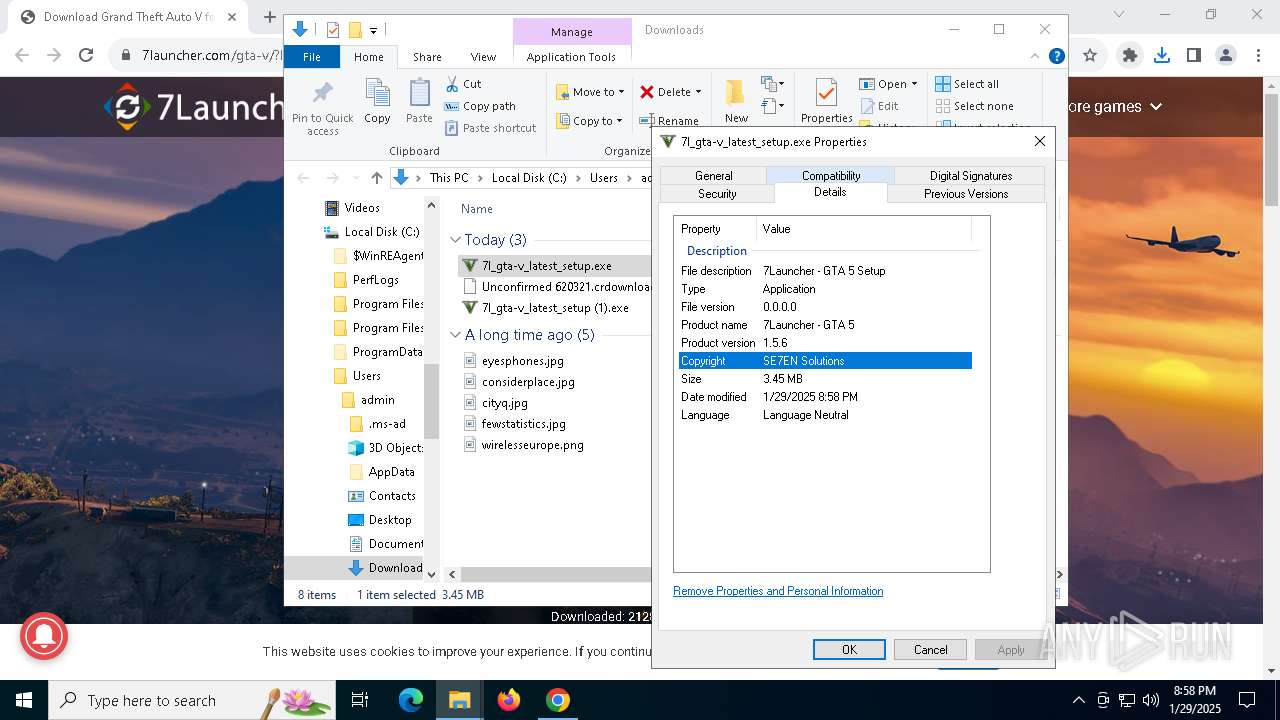Click Explorer's horizontal scrollbar
Viewport: 1280px width, 720px height.
[556, 574]
